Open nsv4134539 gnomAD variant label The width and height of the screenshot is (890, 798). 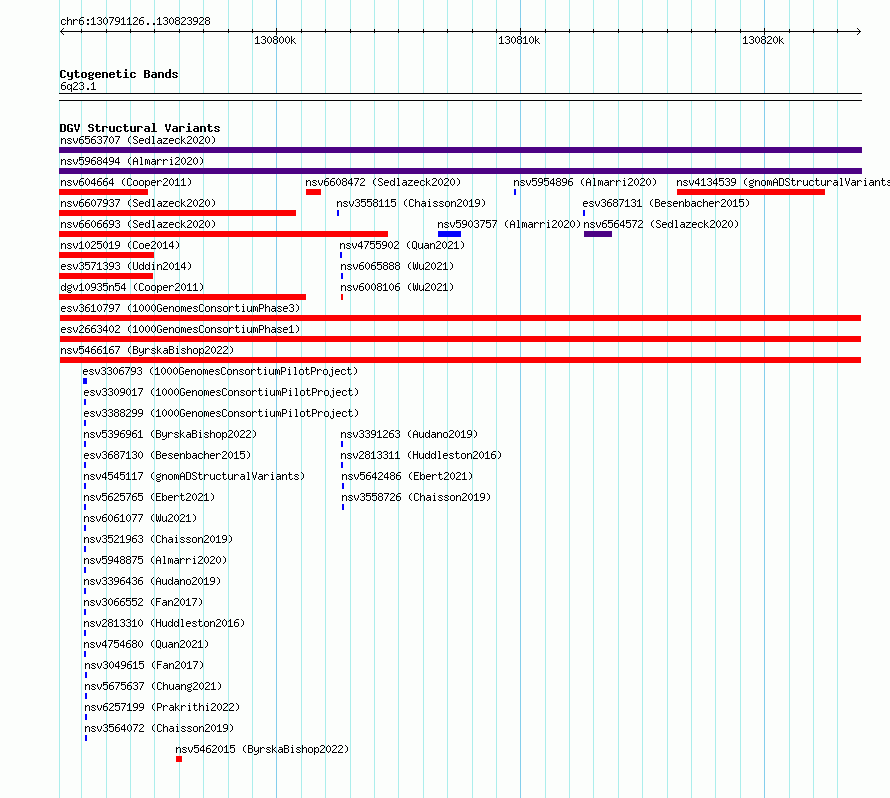coord(783,182)
